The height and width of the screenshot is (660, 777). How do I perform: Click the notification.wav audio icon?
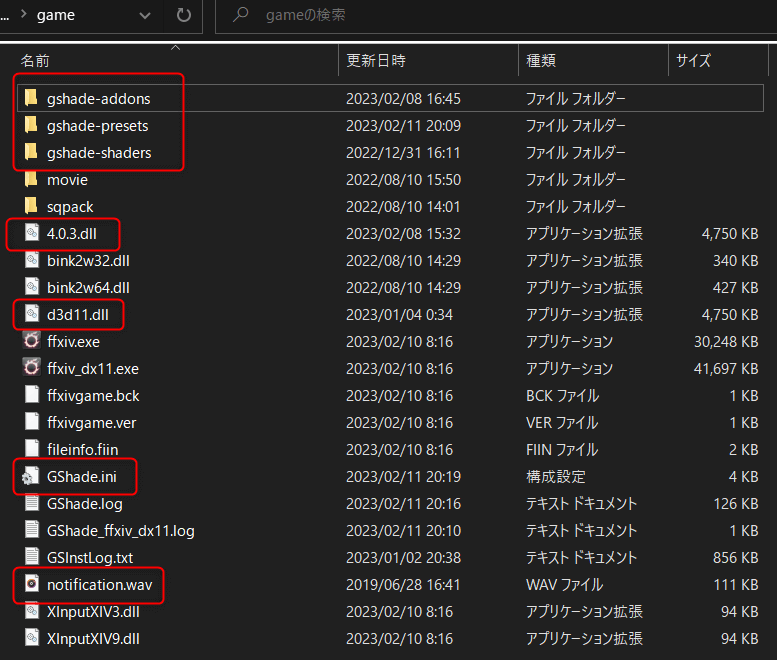click(32, 584)
